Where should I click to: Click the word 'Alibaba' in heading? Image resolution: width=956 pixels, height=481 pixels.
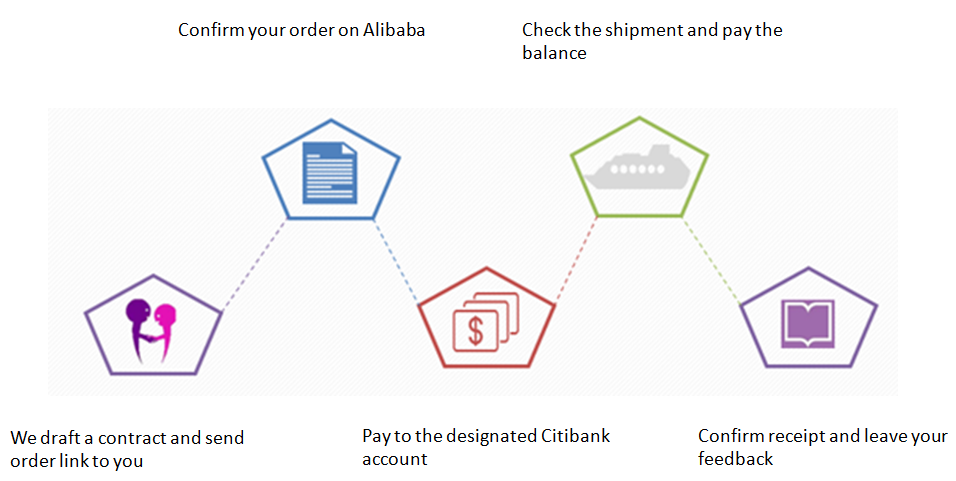(x=394, y=30)
